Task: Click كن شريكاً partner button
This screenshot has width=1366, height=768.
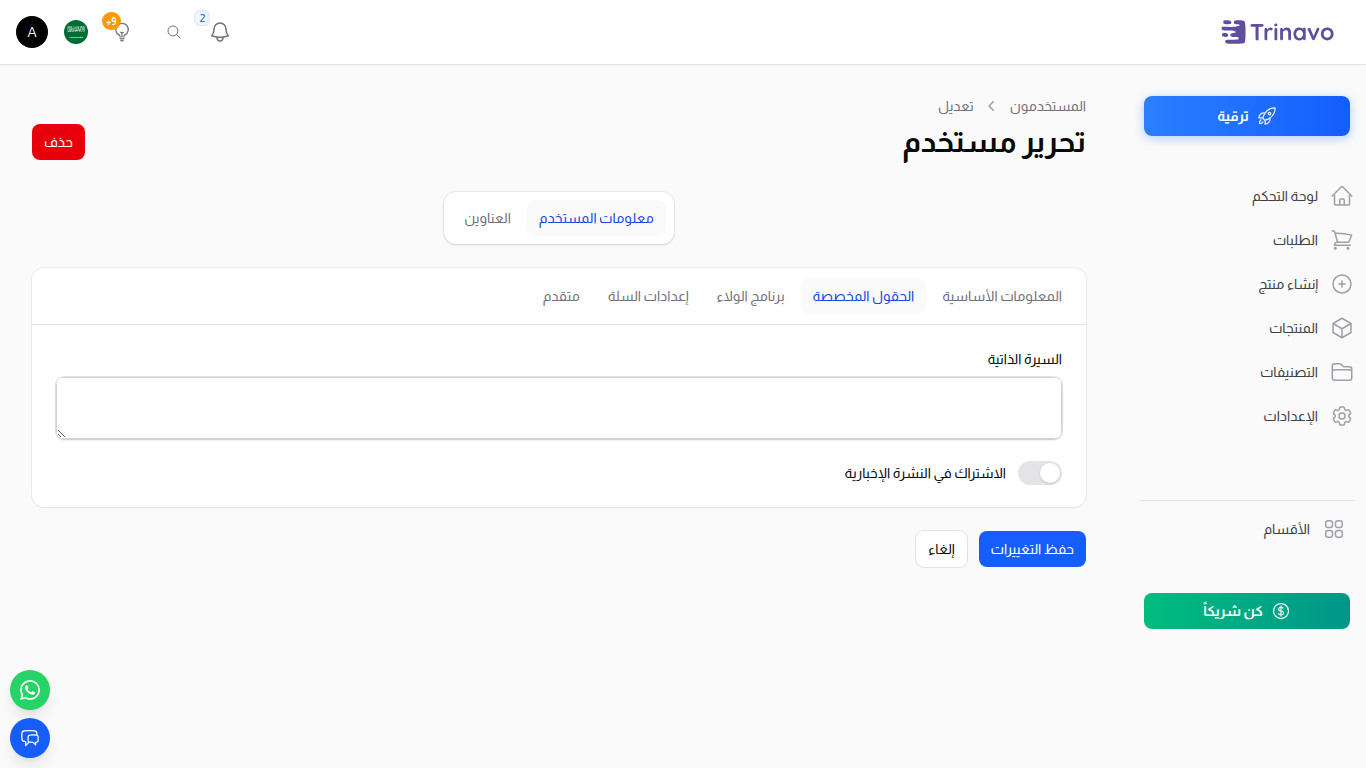Action: point(1247,611)
